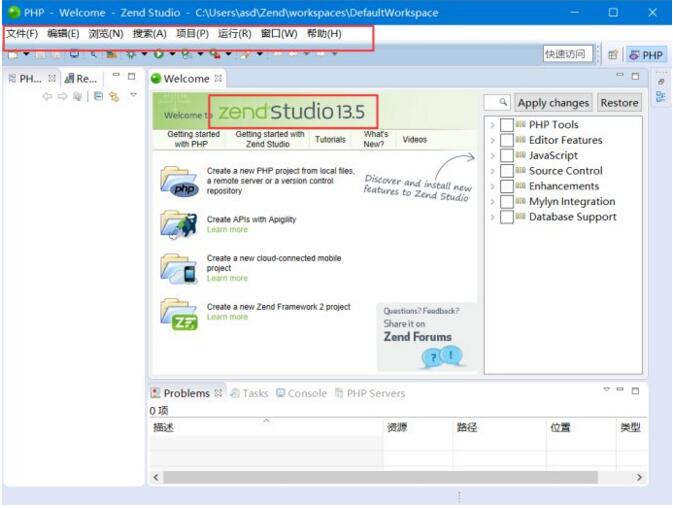Open the 编辑(E) menu
The image size is (673, 508).
click(63, 33)
